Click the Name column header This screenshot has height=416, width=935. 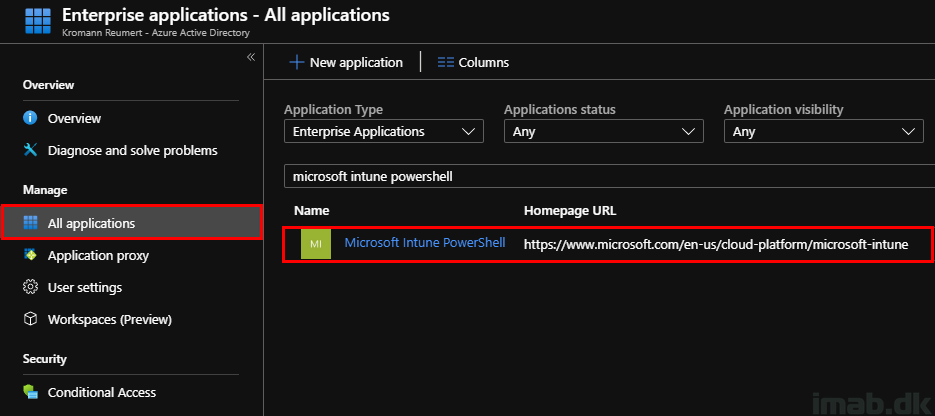tap(312, 210)
